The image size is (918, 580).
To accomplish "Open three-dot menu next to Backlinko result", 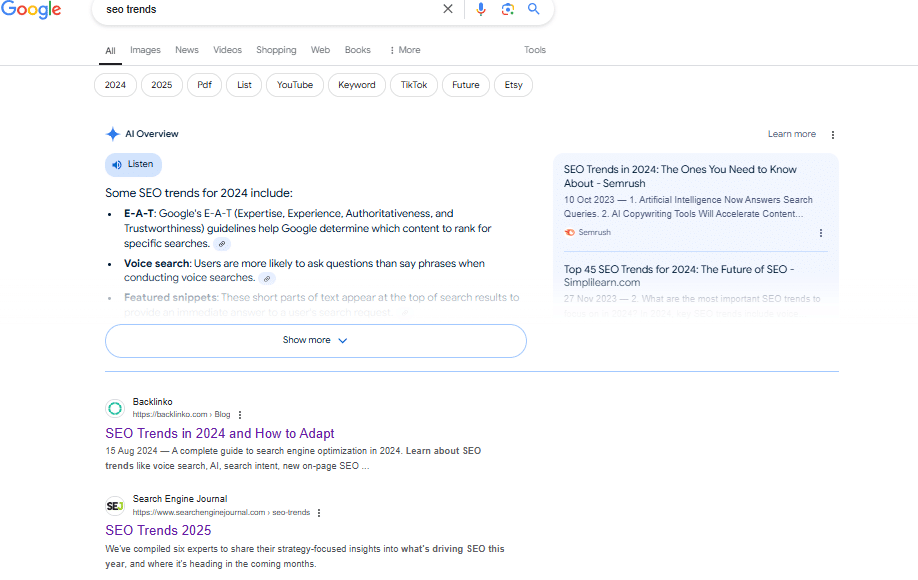I will point(240,415).
